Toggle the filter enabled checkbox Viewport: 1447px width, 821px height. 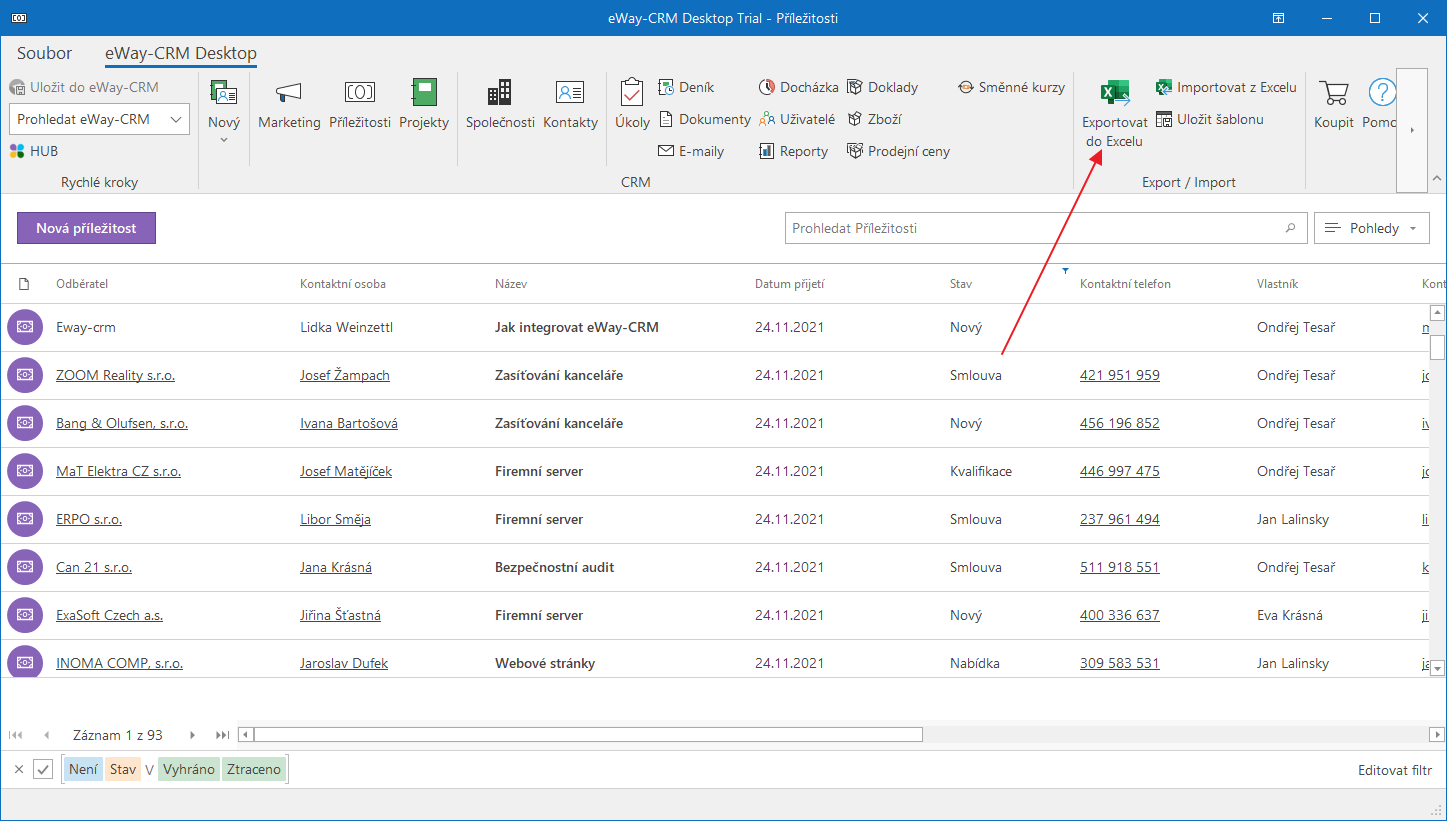pyautogui.click(x=43, y=769)
